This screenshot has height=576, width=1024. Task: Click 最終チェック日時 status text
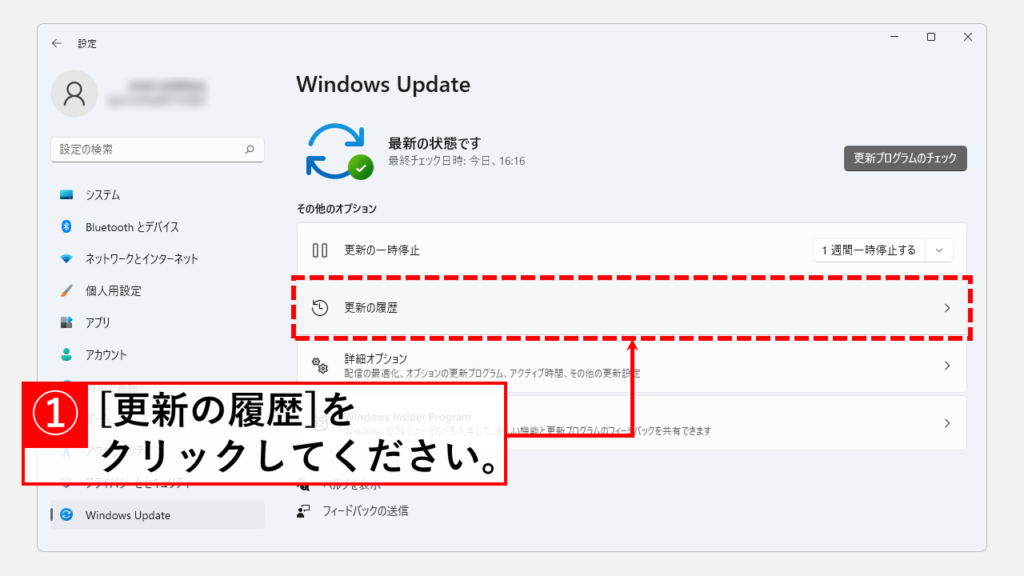pos(456,161)
